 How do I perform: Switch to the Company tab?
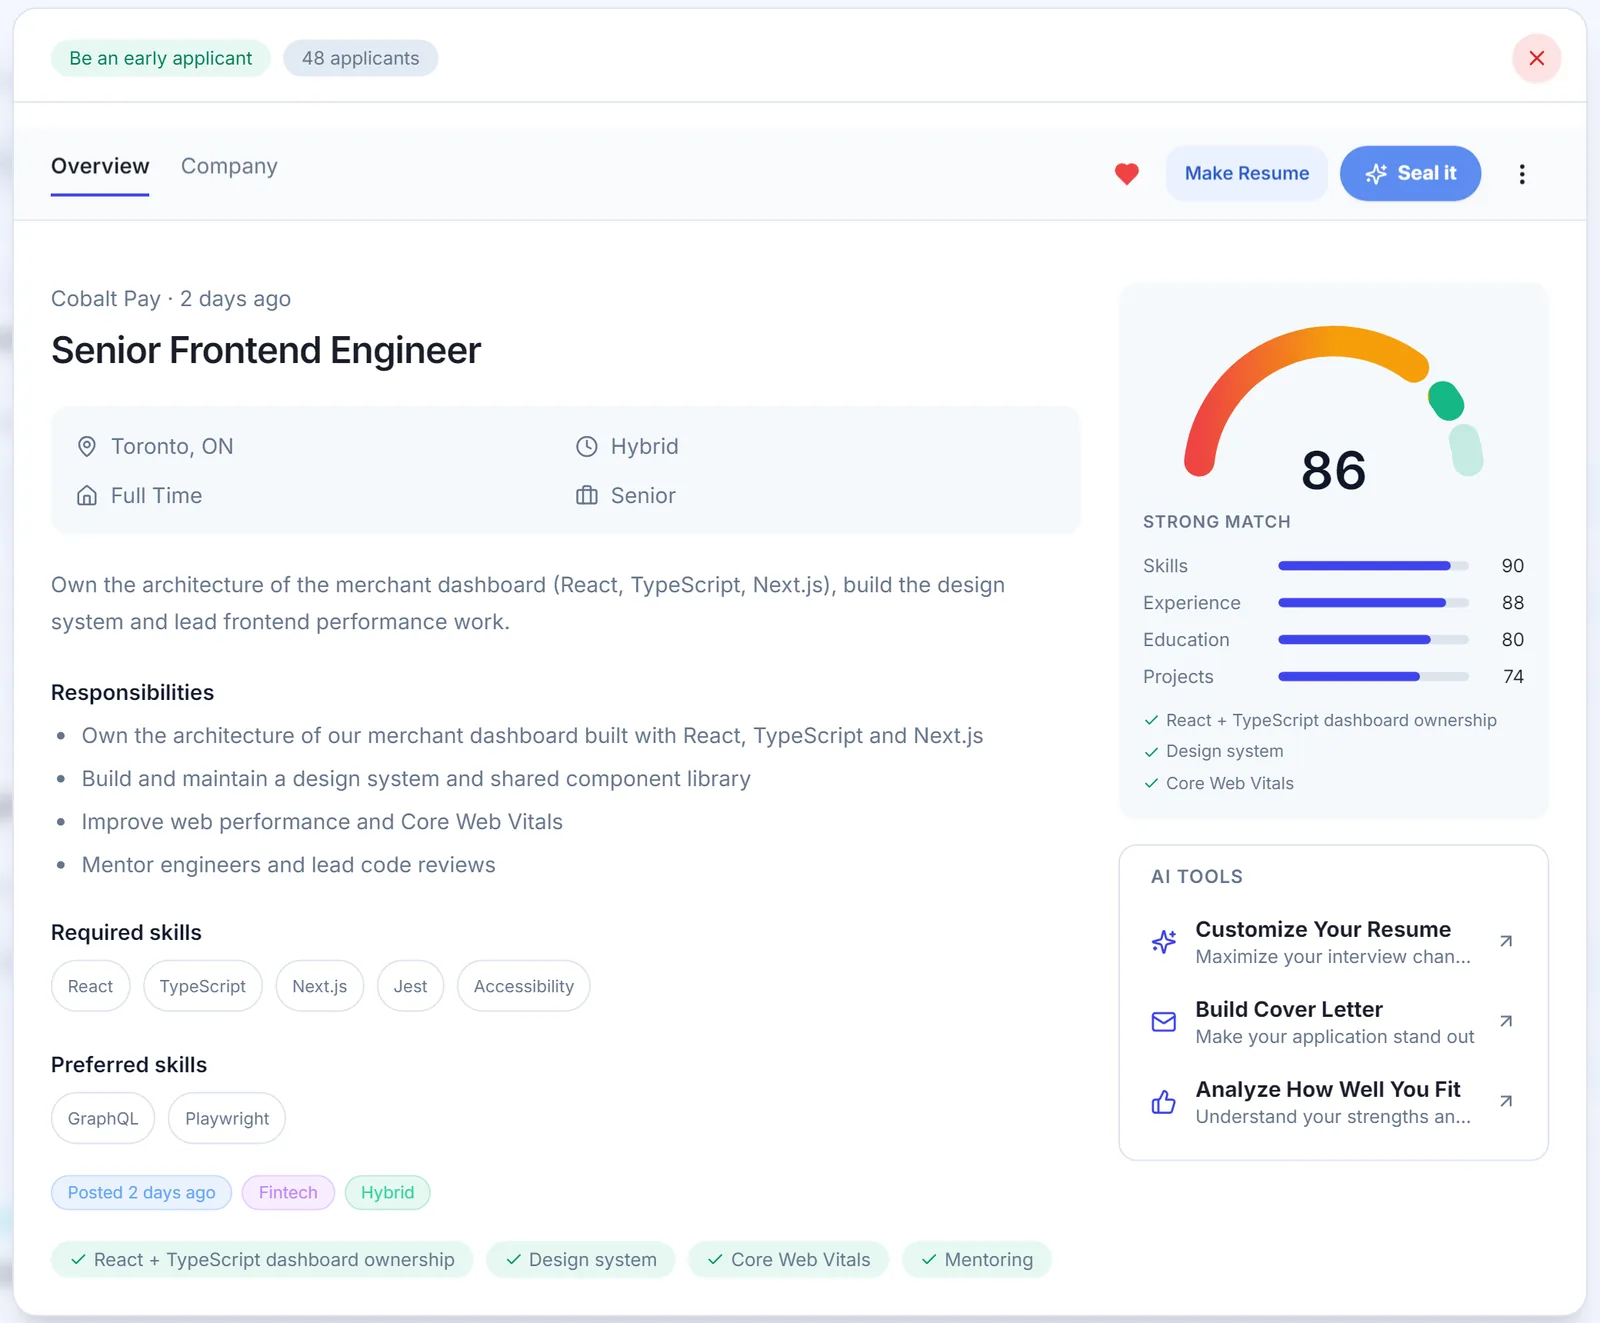[x=229, y=167]
